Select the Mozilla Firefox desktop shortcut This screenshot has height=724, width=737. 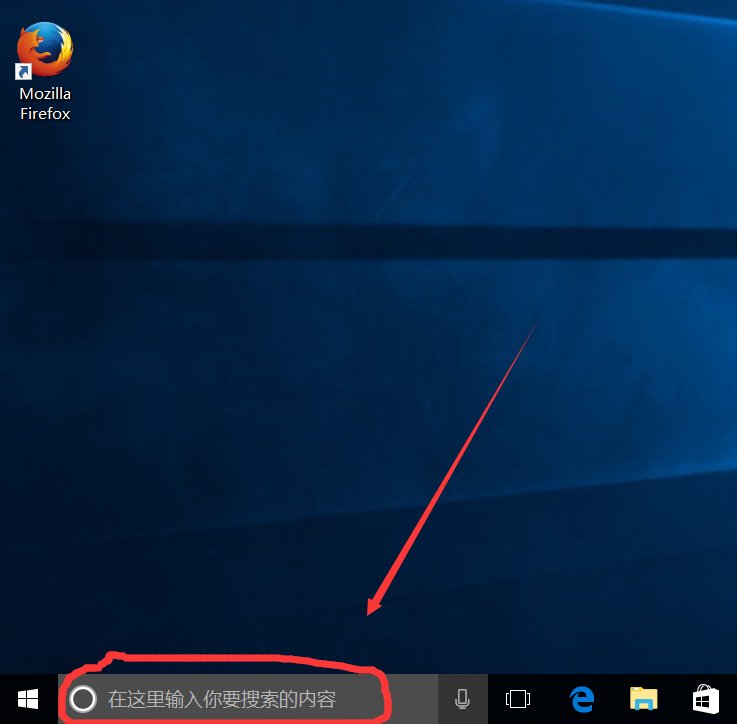coord(45,71)
